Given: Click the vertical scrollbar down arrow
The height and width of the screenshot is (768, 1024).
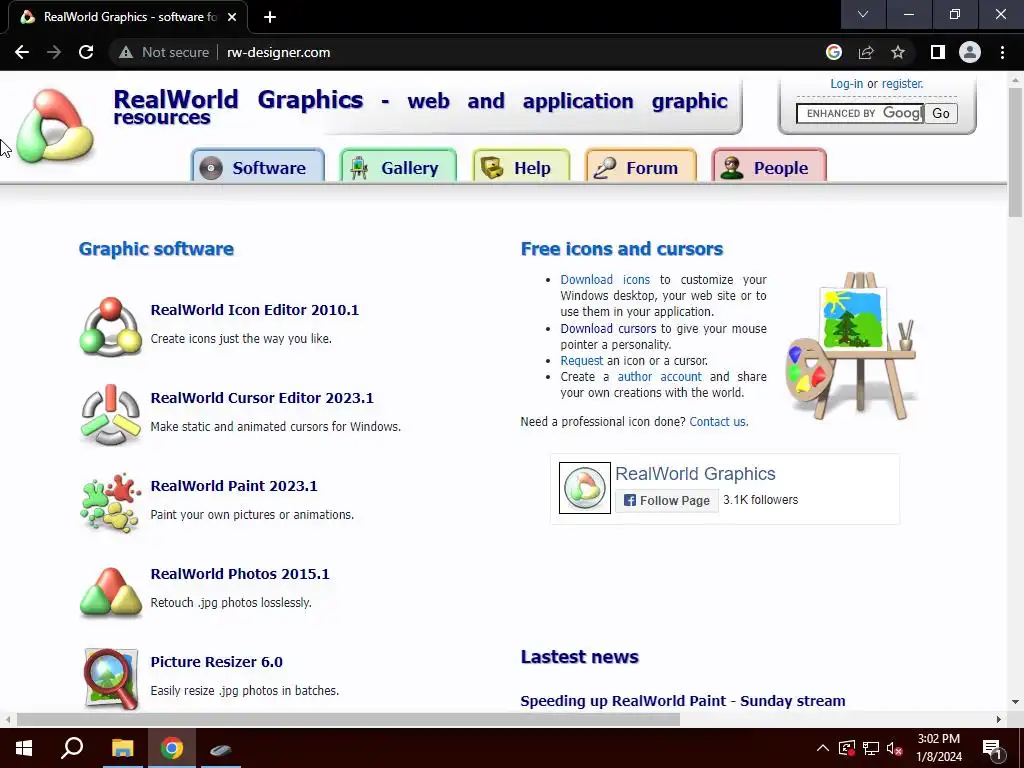Looking at the screenshot, I should (x=1015, y=702).
